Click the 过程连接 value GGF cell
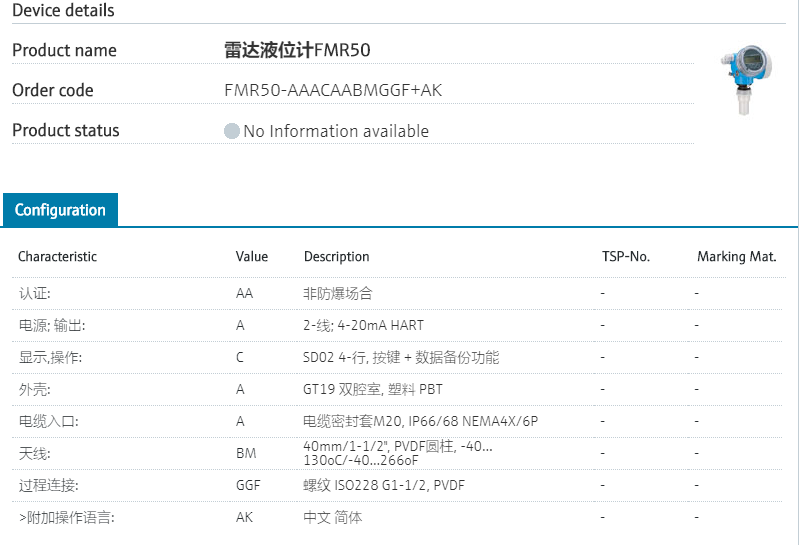 (x=248, y=486)
